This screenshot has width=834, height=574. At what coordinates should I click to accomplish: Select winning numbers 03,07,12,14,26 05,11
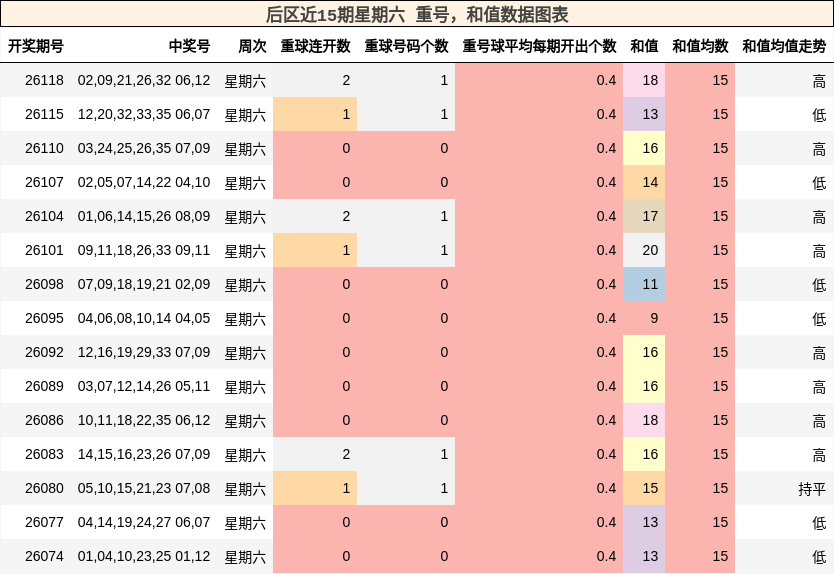pyautogui.click(x=144, y=387)
